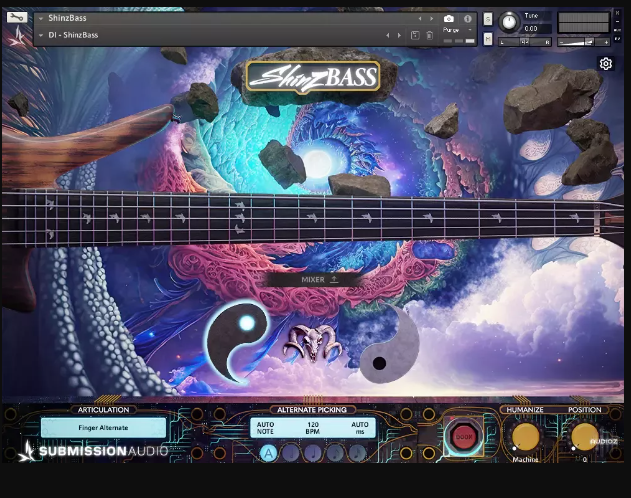Image resolution: width=631 pixels, height=498 pixels.
Task: Click the ALTERNATE PICKING section label
Action: click(312, 410)
